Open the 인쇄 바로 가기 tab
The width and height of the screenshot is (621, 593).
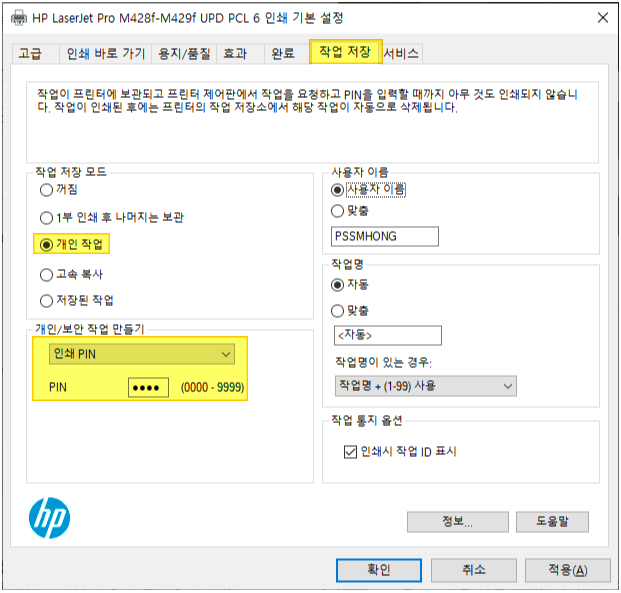coord(106,53)
